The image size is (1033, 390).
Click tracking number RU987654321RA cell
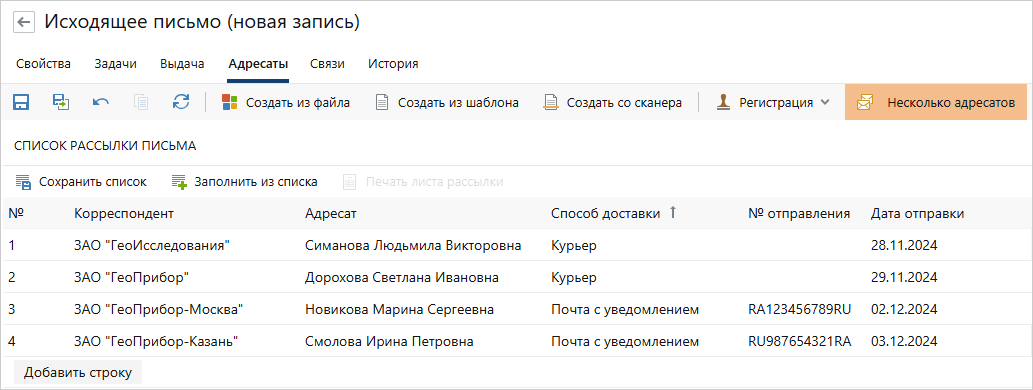(x=800, y=341)
